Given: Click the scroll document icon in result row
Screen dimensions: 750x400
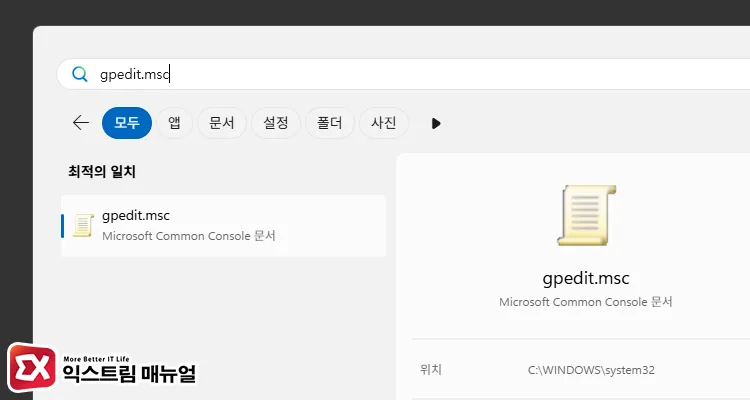Looking at the screenshot, I should 83,225.
